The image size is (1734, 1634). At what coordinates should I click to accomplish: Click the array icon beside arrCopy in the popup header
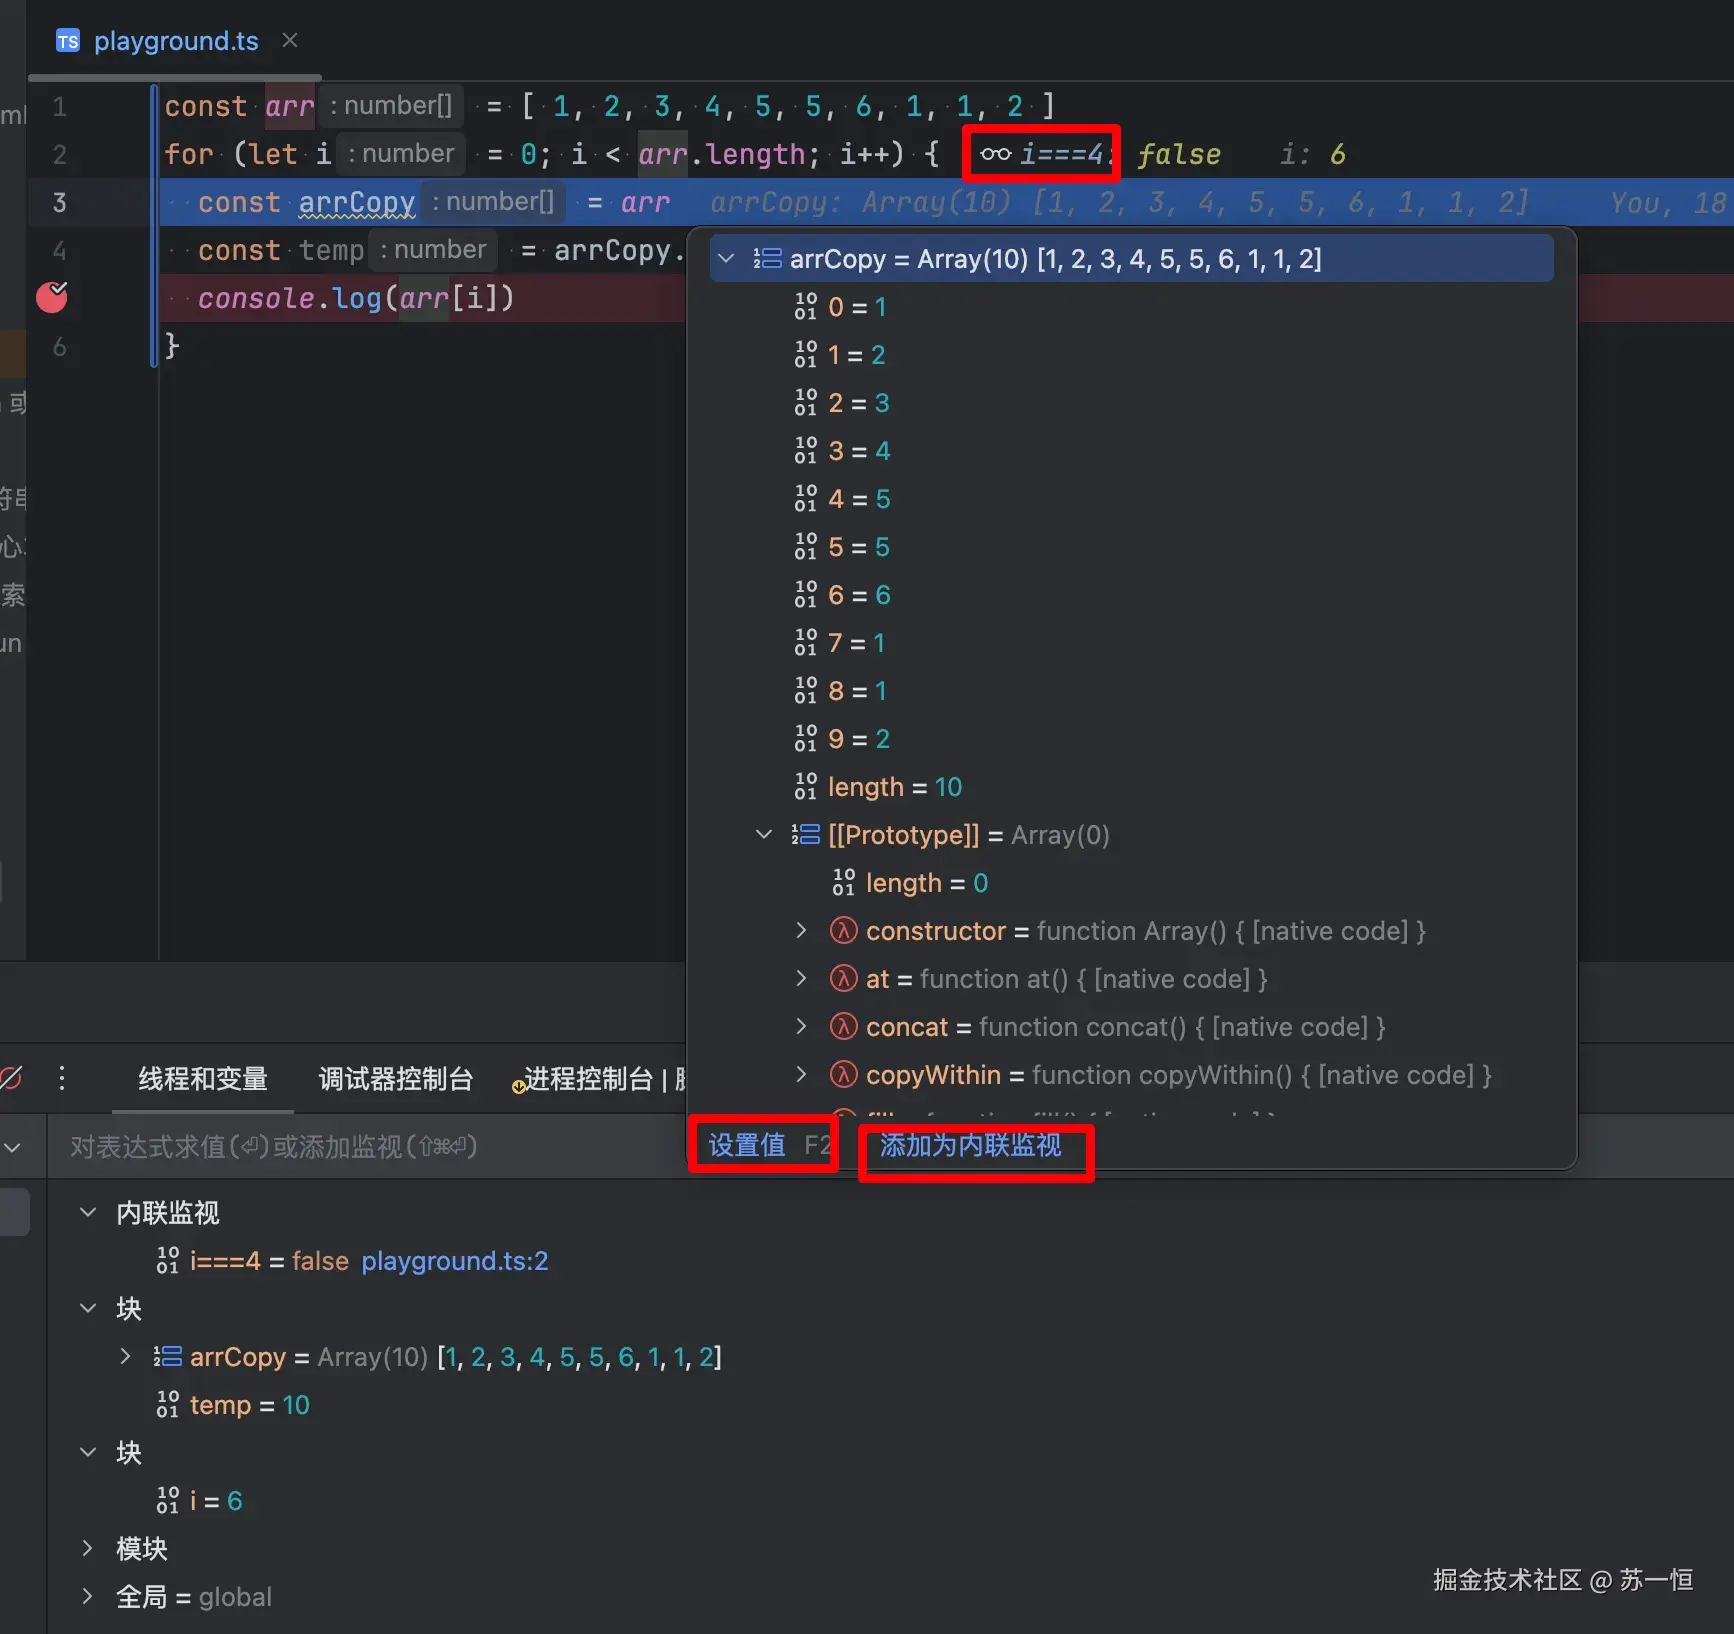768,259
